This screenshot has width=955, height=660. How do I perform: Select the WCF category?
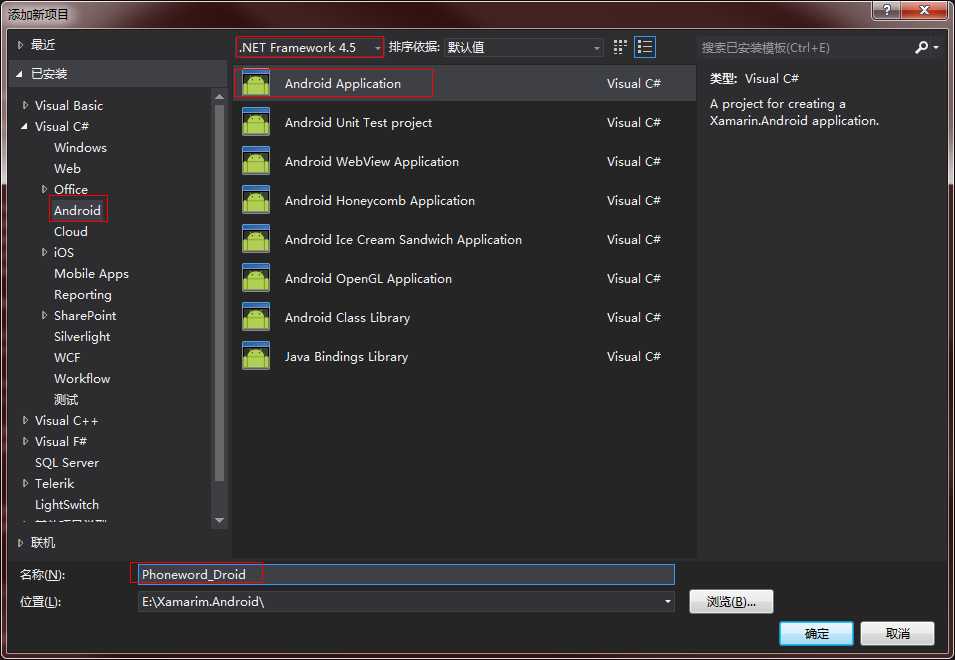pyautogui.click(x=67, y=357)
